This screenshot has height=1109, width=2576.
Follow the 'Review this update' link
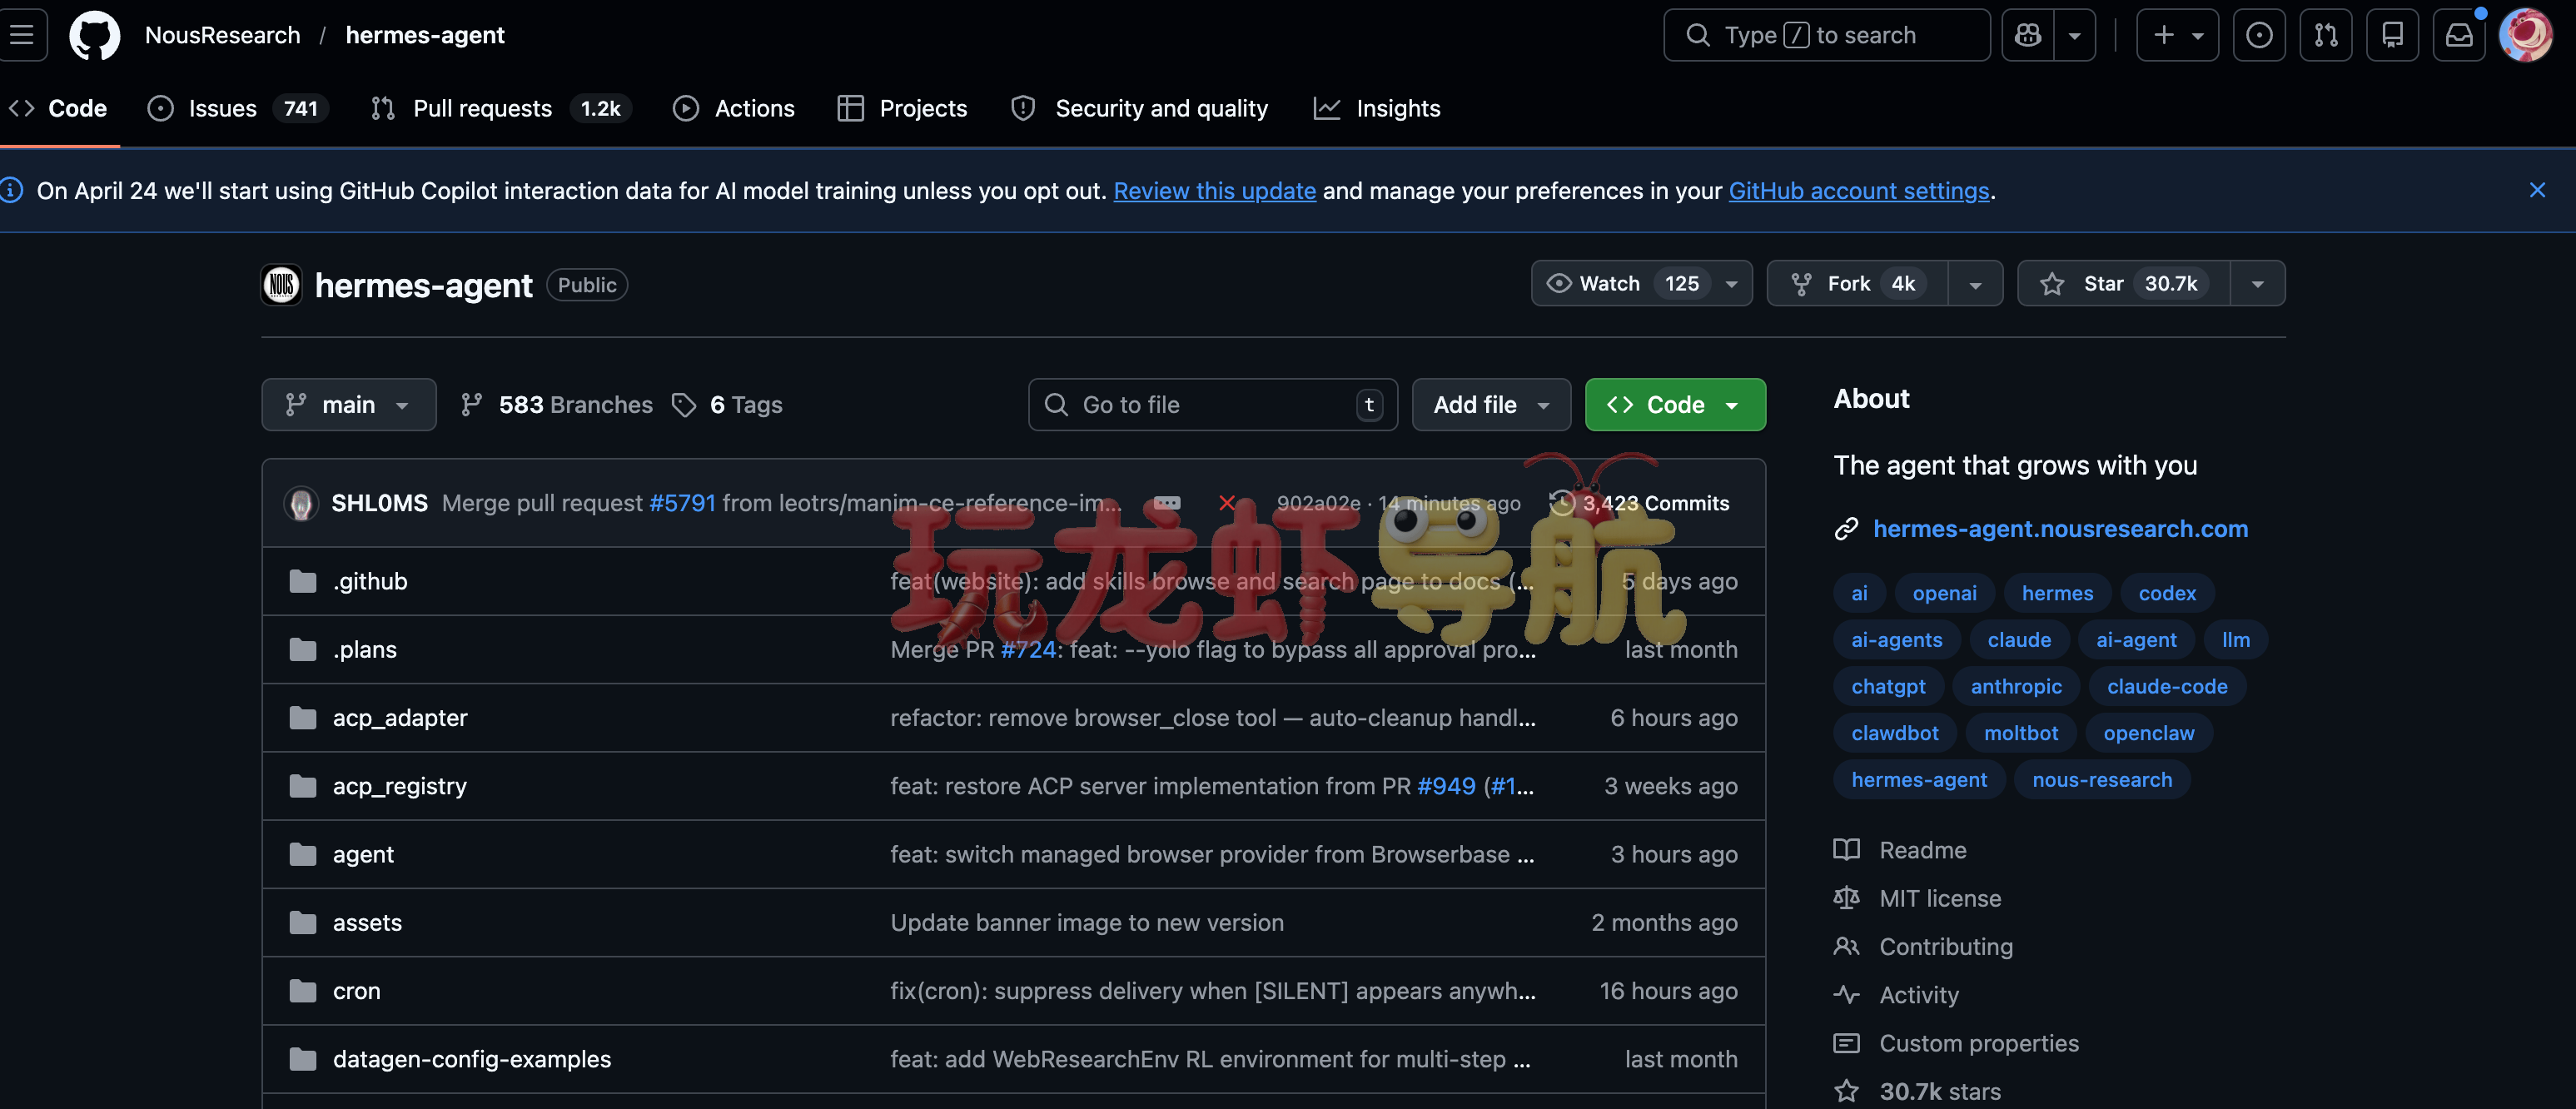pyautogui.click(x=1214, y=191)
